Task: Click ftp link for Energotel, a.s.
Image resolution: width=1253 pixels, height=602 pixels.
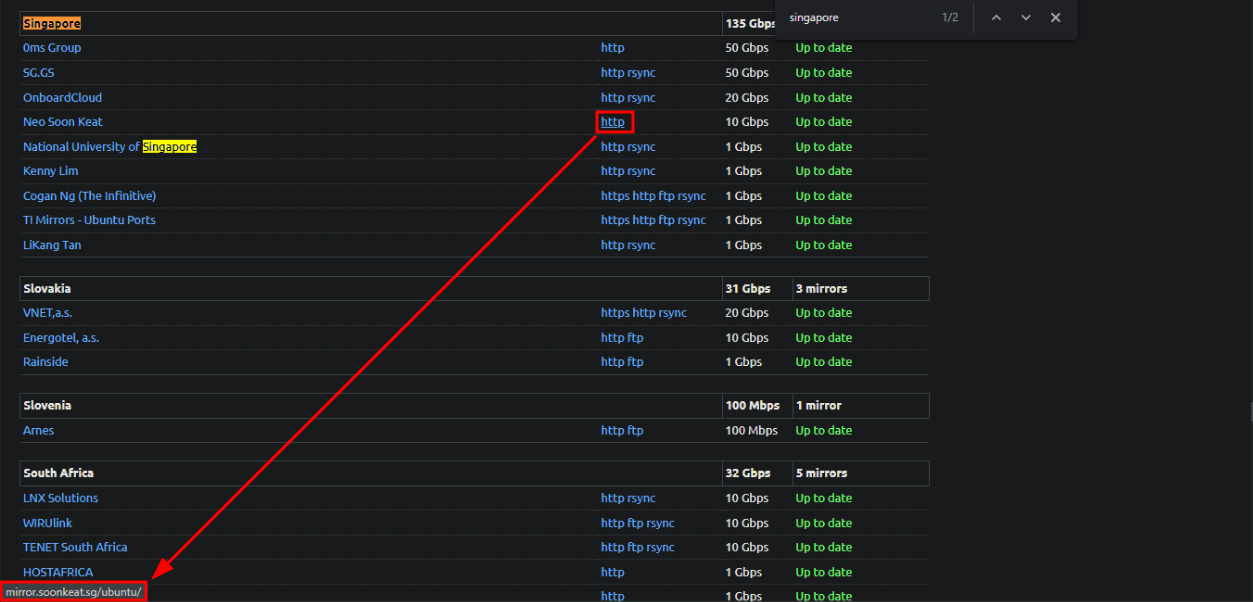Action: point(635,338)
